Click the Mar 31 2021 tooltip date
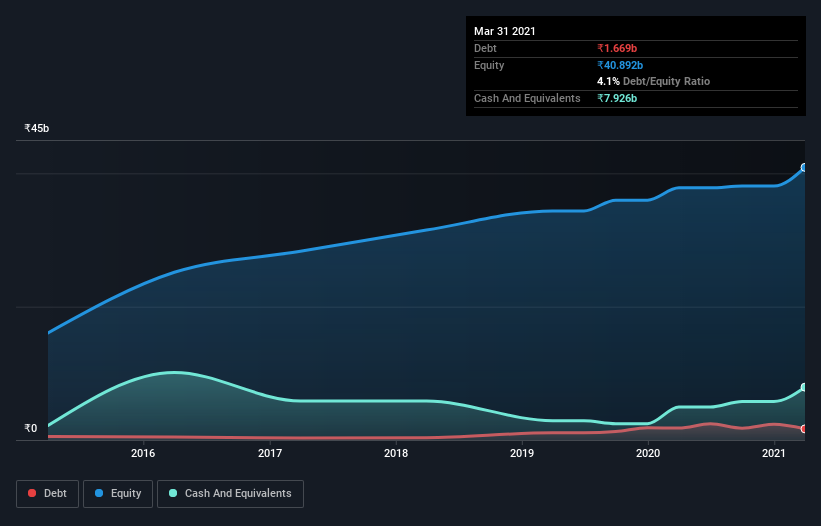The image size is (821, 526). point(505,31)
